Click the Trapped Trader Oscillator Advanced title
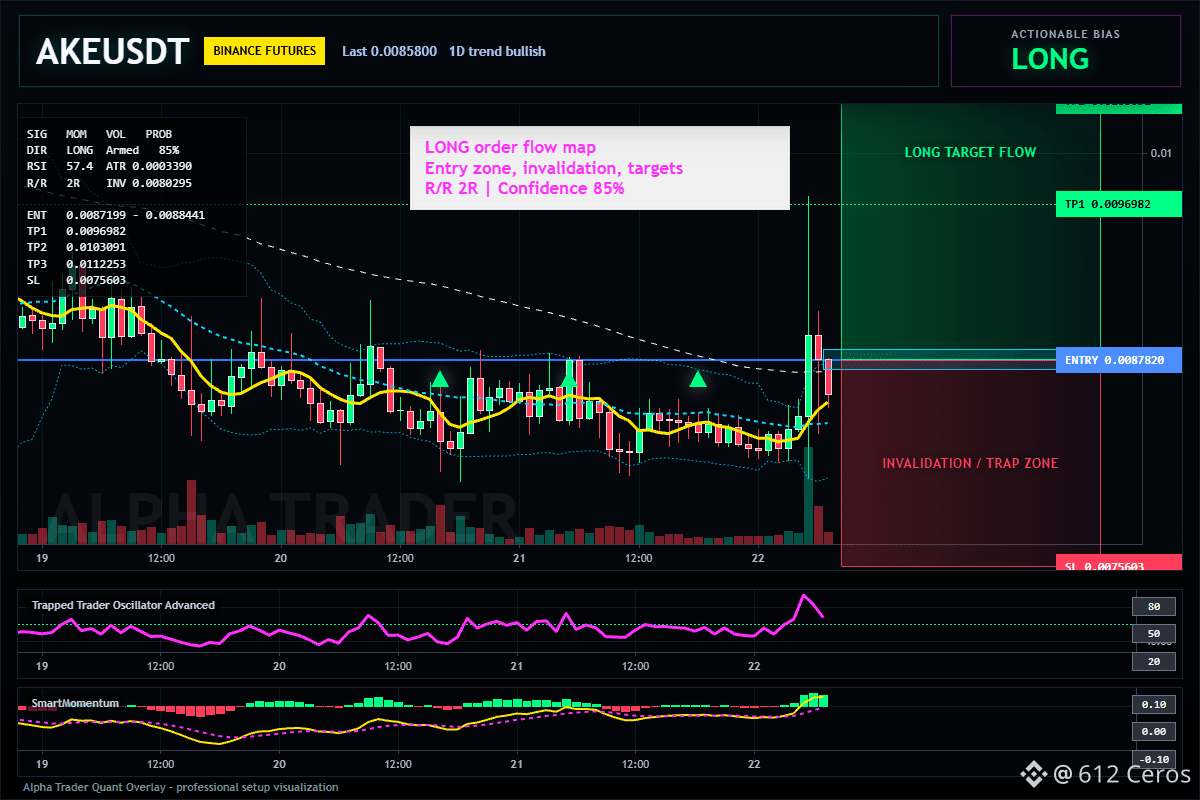This screenshot has width=1200, height=800. coord(123,605)
